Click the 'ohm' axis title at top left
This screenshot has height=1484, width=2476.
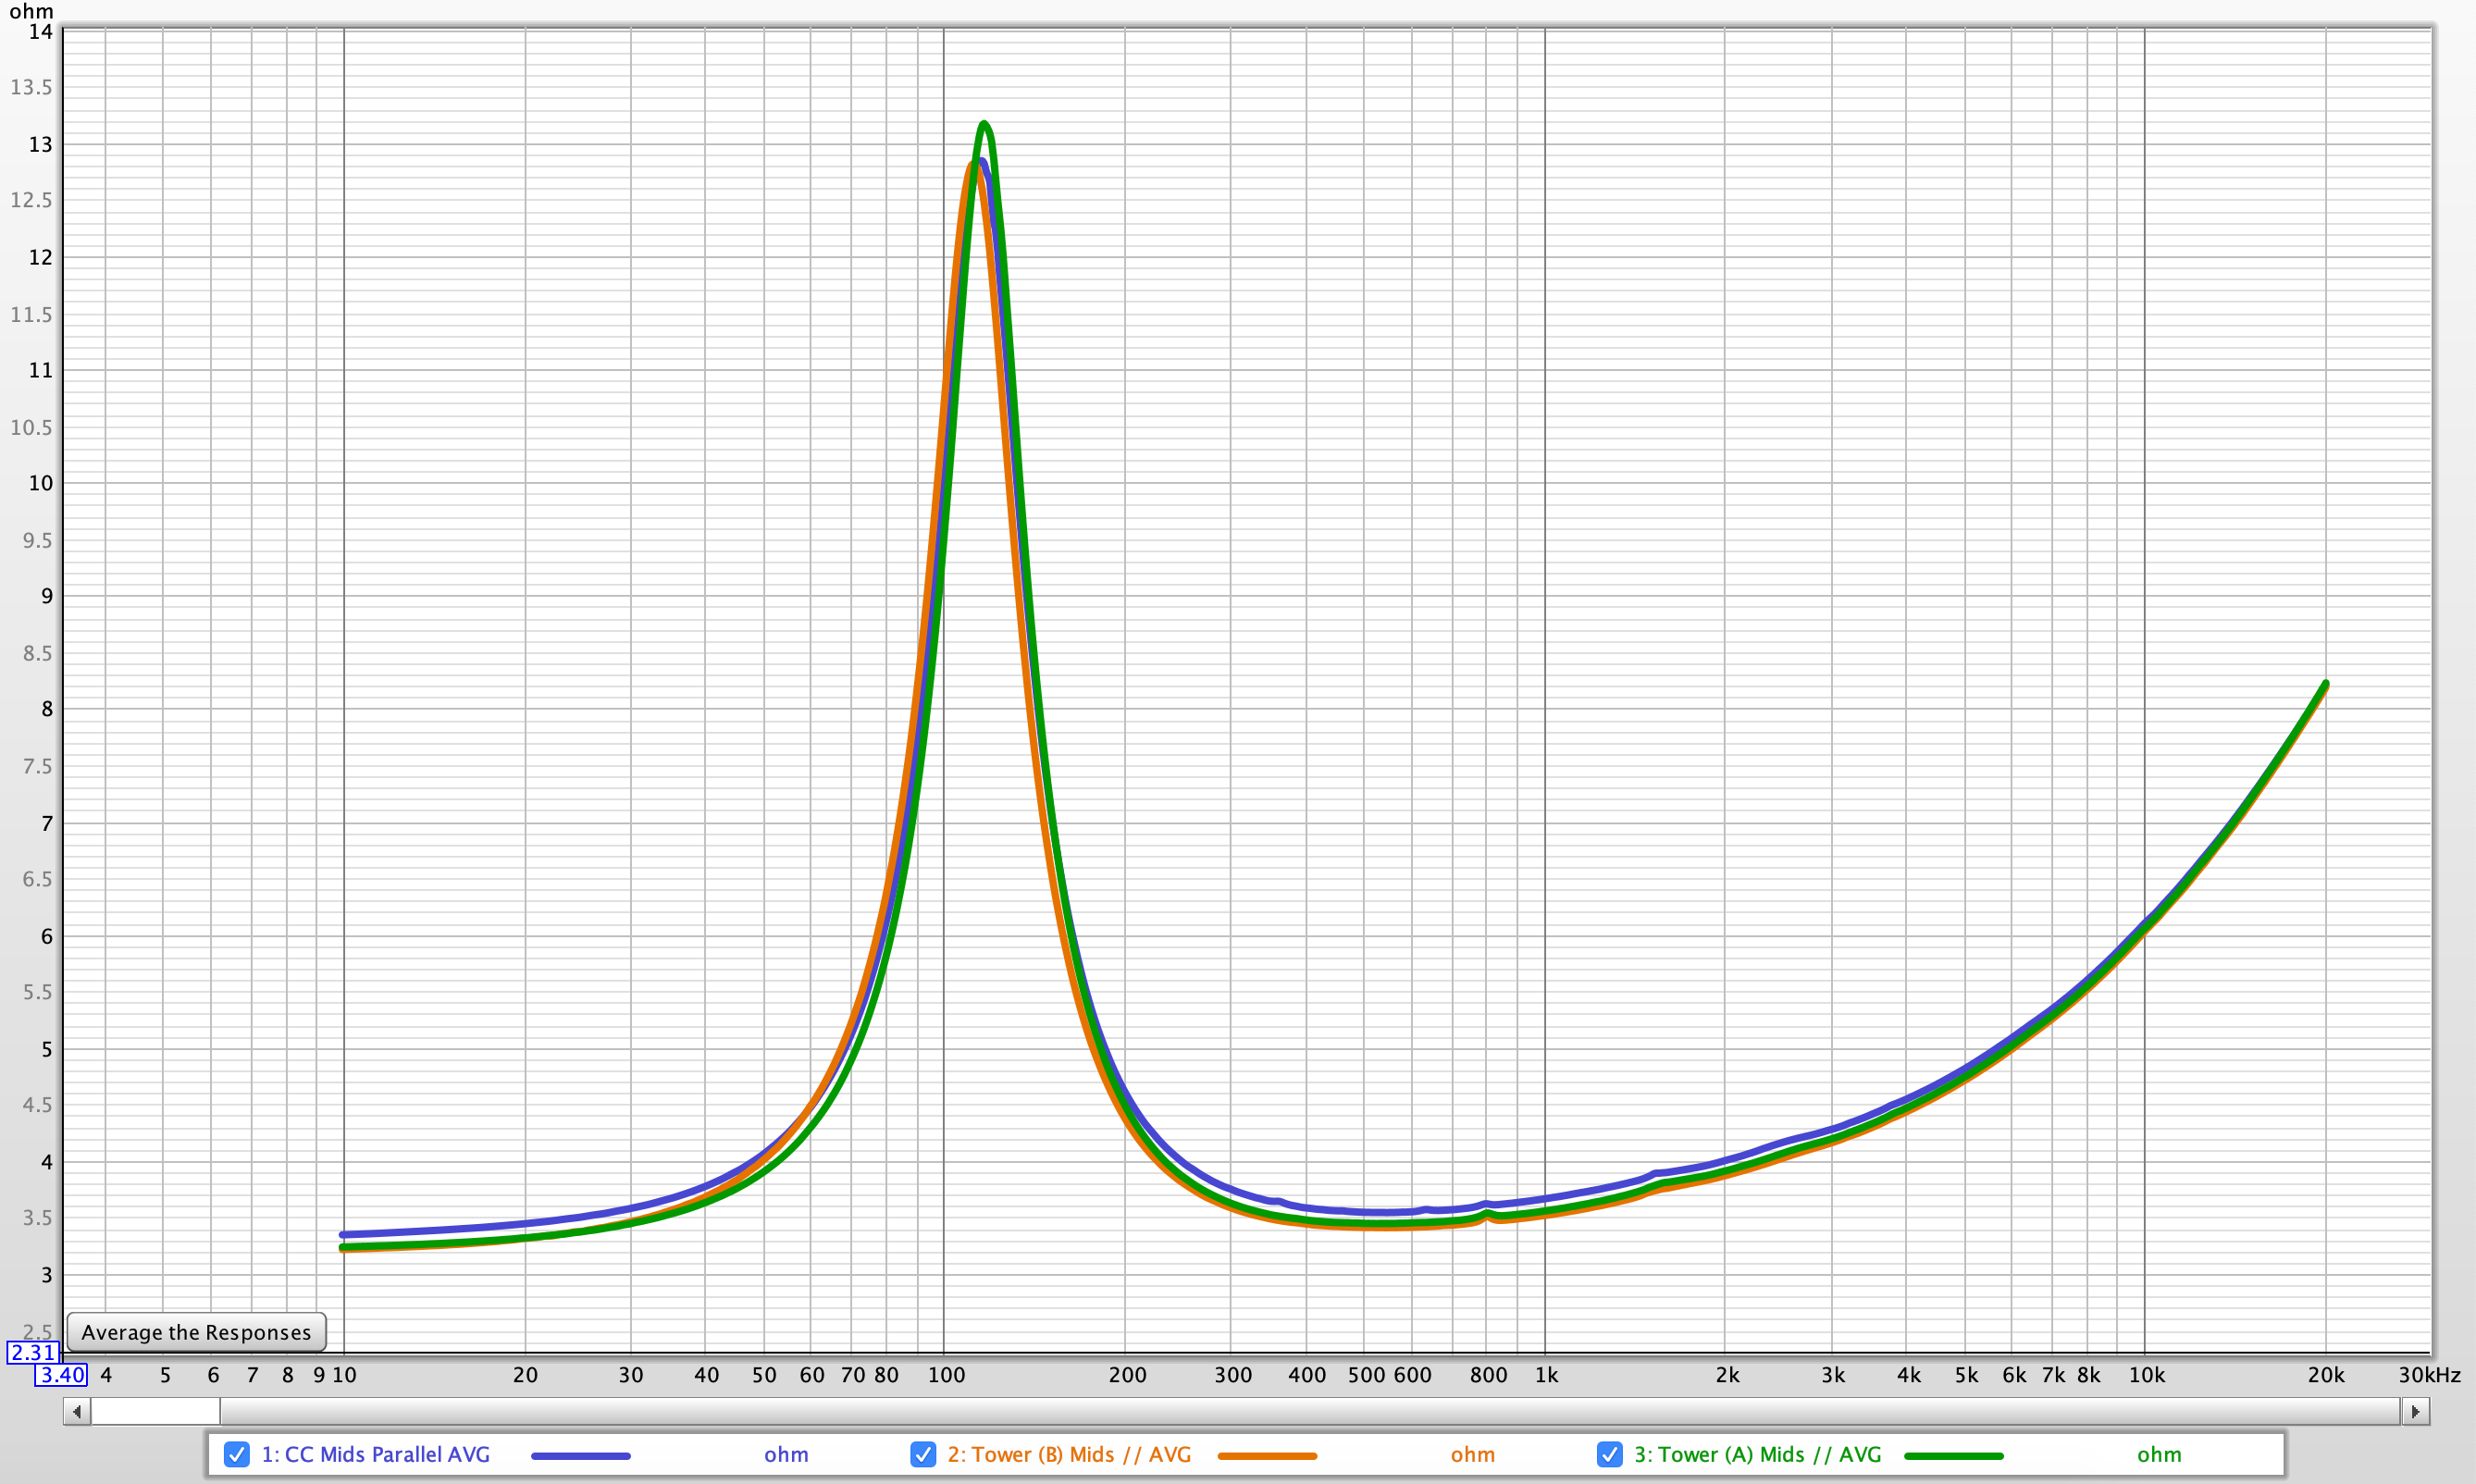click(31, 11)
